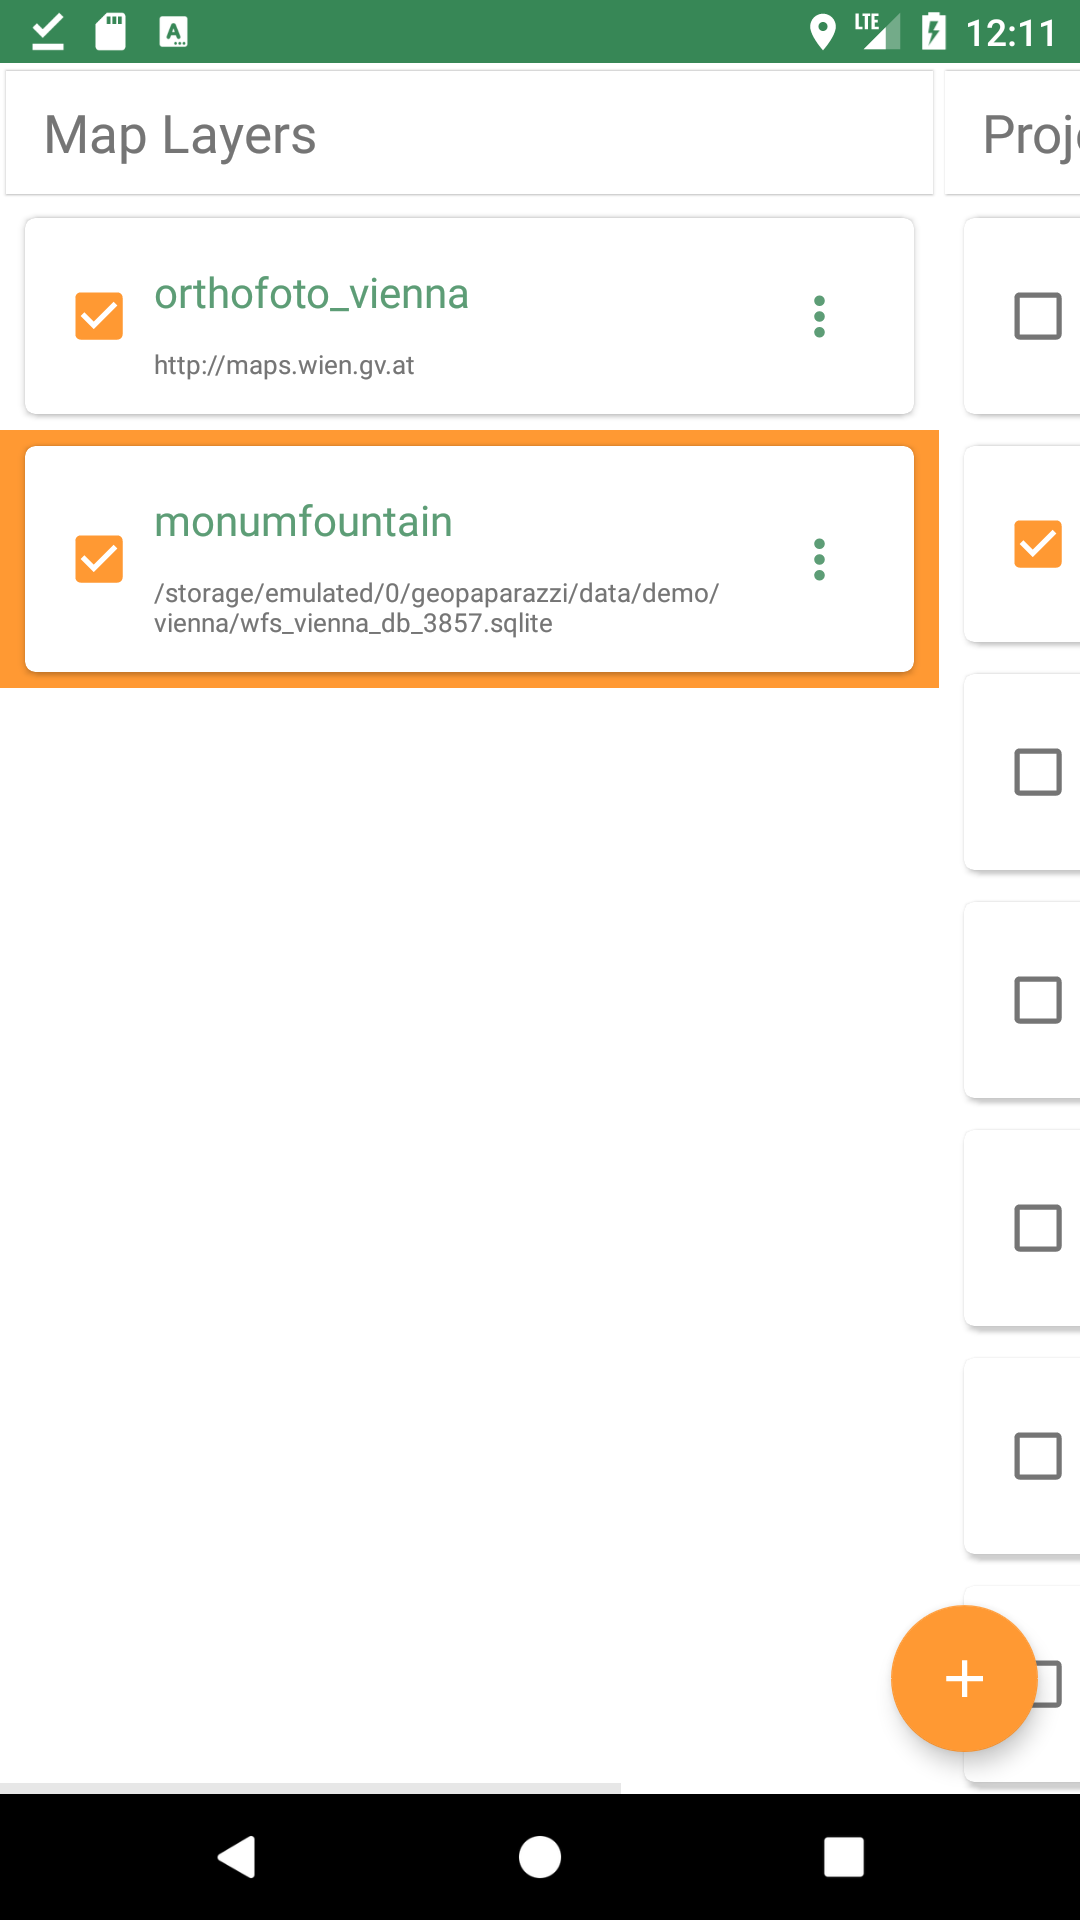Screen dimensions: 1080x1920
Task: Open monumfountain three-dot options menu
Action: (819, 559)
